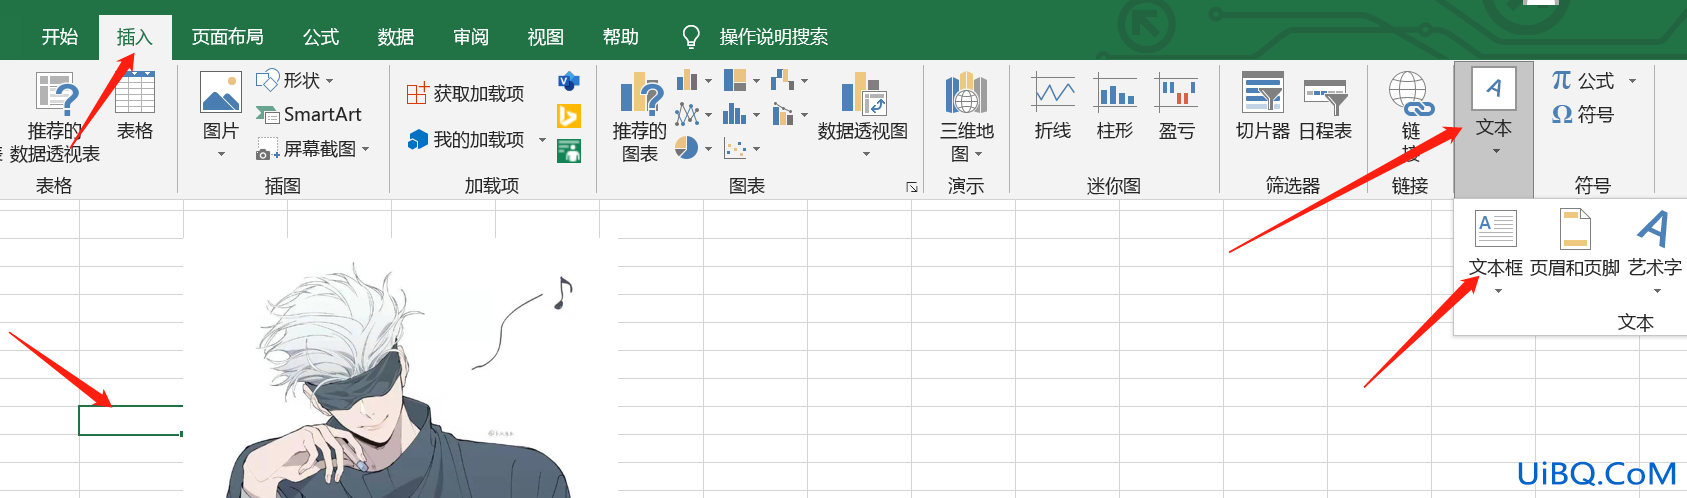Viewport: 1687px width, 498px height.
Task: Insert a Table (表格) from the ribbon
Action: pyautogui.click(x=135, y=106)
